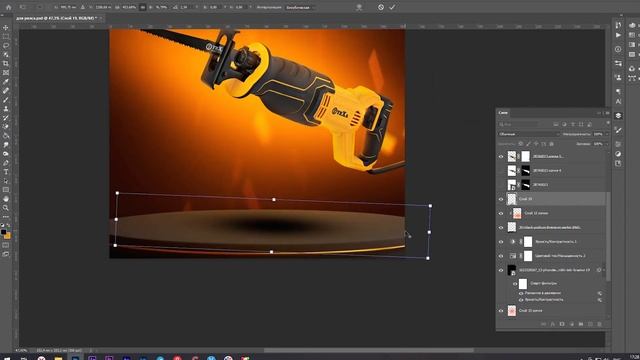The height and width of the screenshot is (360, 640).
Task: Select the Eyedropper tool
Action: point(6,82)
